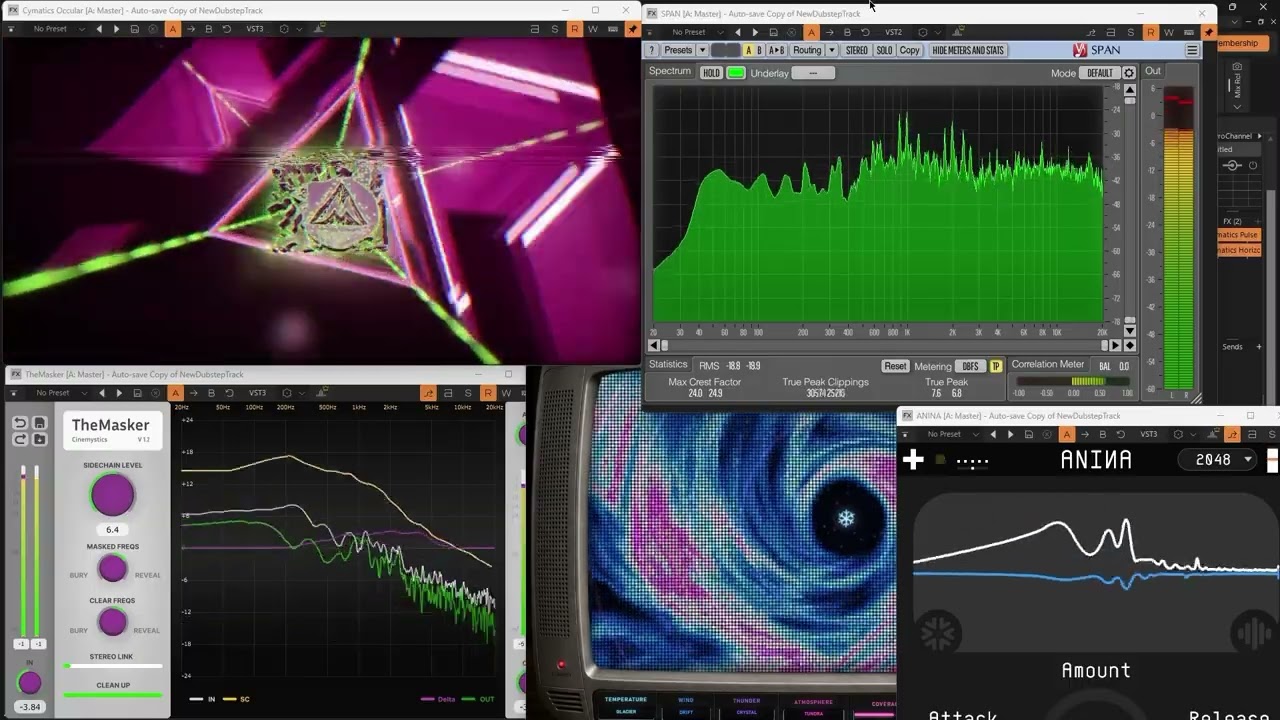Viewport: 1280px width, 720px height.
Task: Click TheMasker redo arrow icon
Action: click(x=20, y=439)
